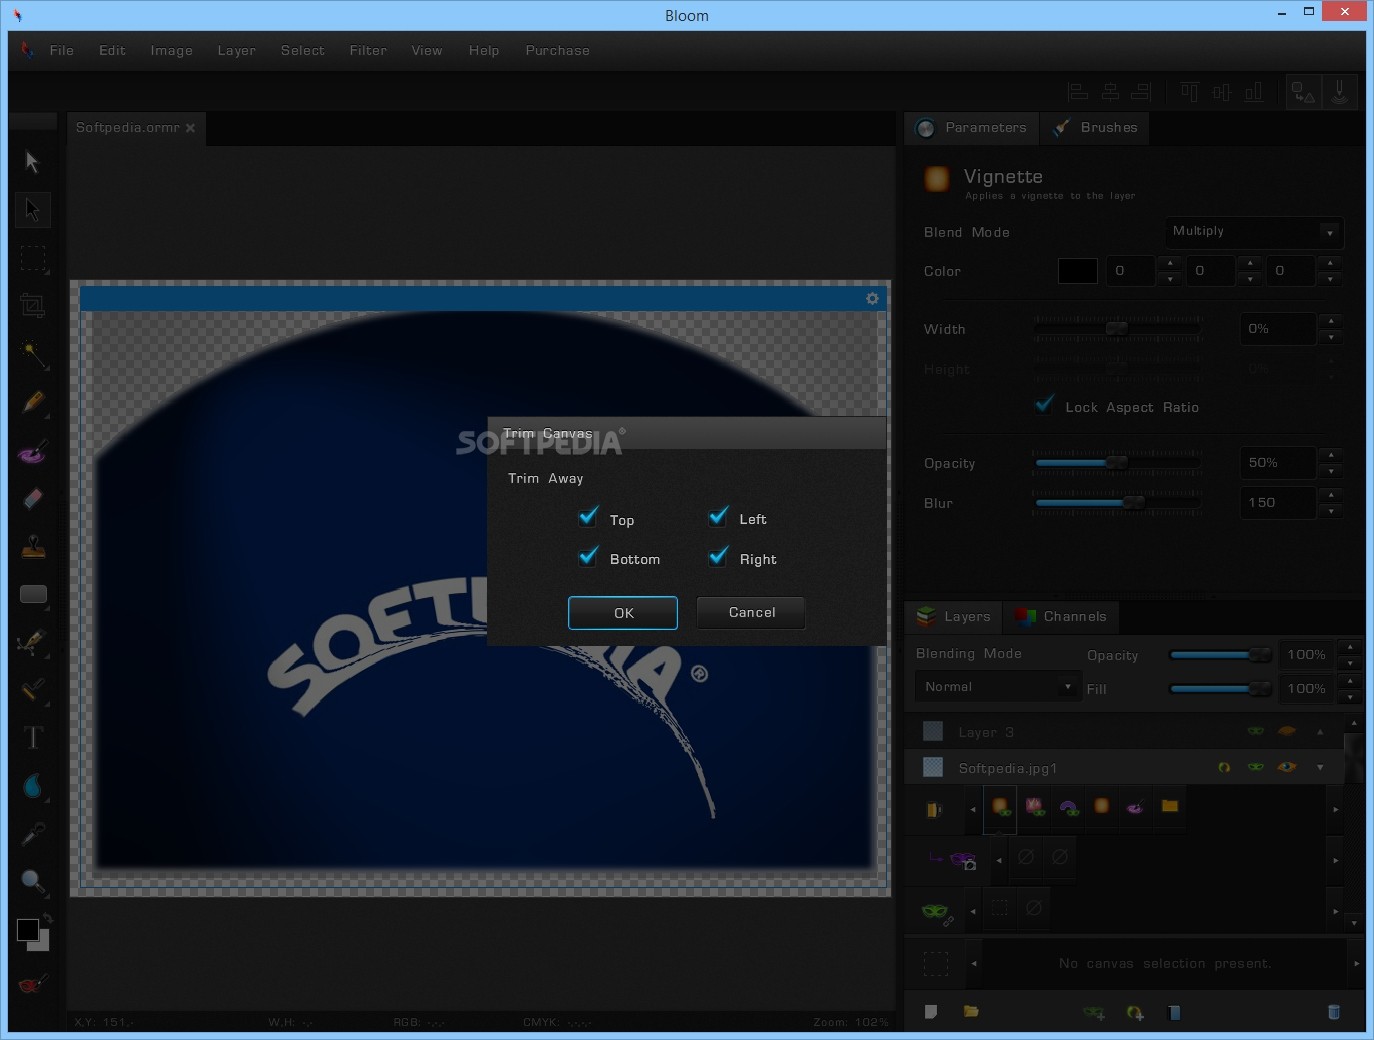Click the foreground color swatch in toolbox
The image size is (1374, 1040).
pyautogui.click(x=28, y=930)
